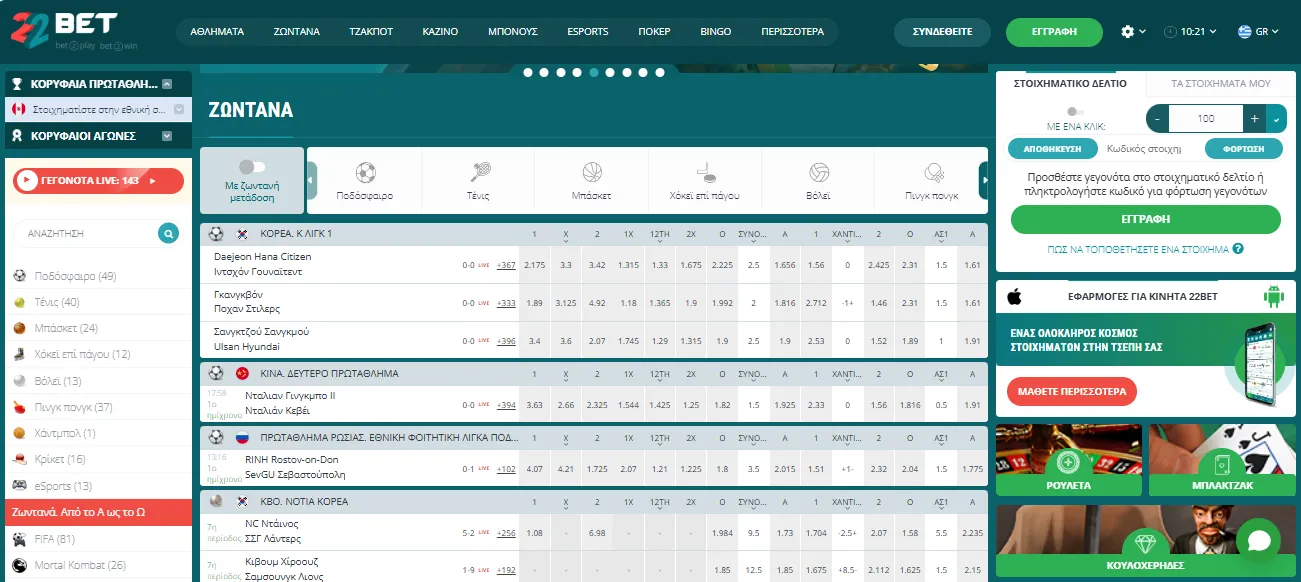Select the first carousel dot
The width and height of the screenshot is (1301, 582).
(529, 72)
